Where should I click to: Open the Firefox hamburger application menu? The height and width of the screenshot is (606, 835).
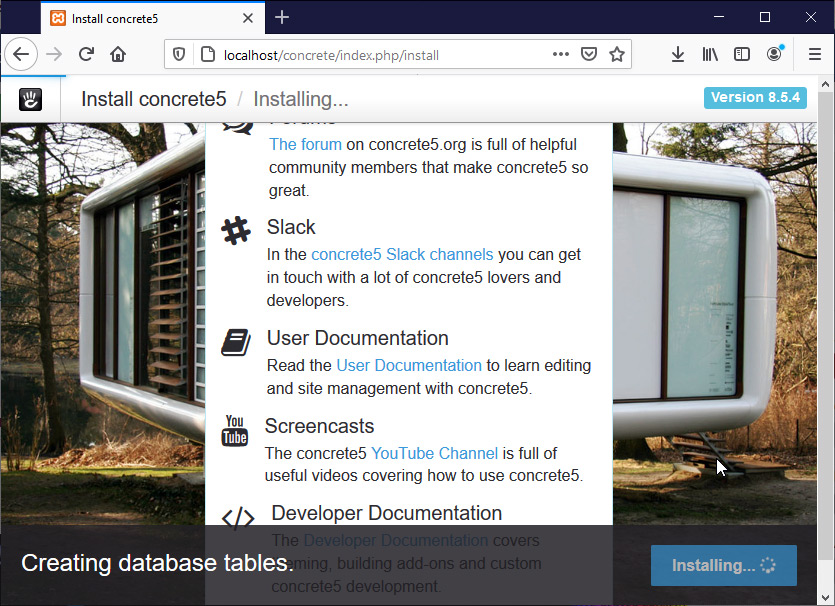click(x=814, y=55)
